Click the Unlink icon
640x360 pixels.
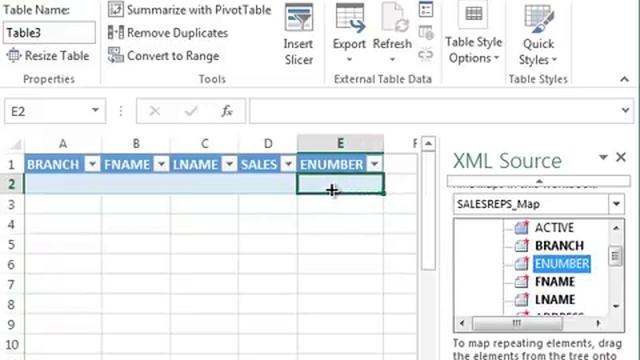[426, 54]
